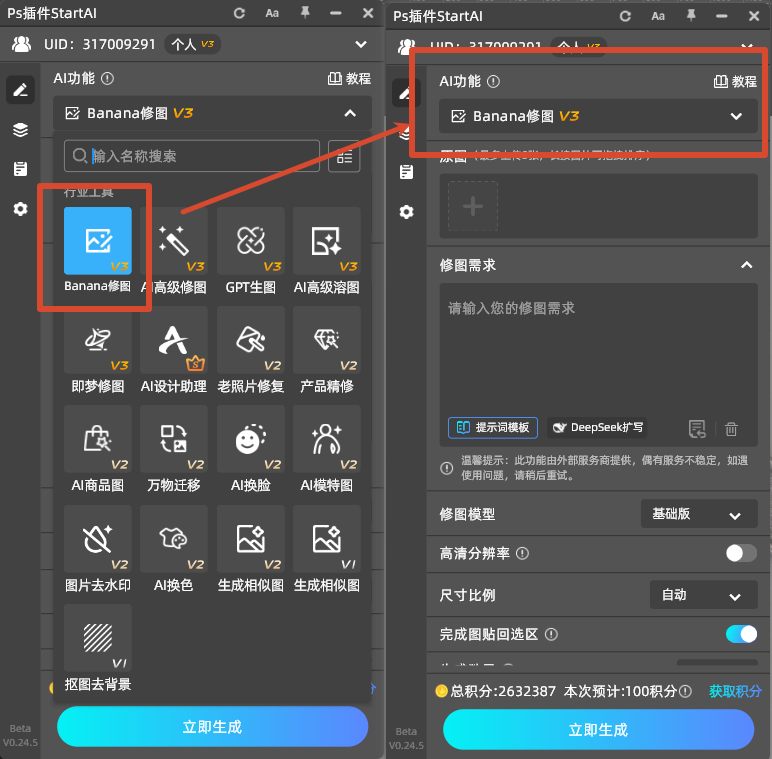Pin the left StartAI window
Image resolution: width=772 pixels, height=759 pixels.
pos(305,13)
